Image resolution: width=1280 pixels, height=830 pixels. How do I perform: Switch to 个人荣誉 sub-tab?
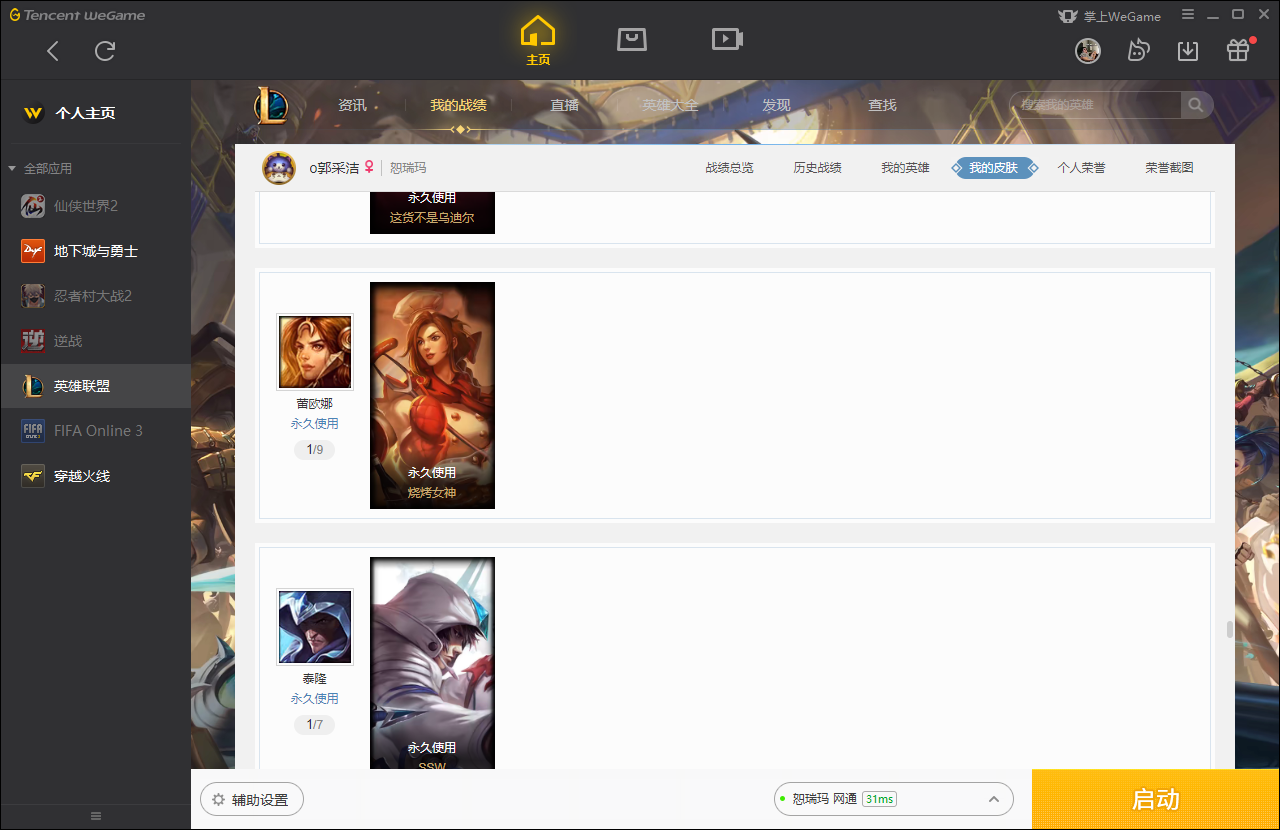tap(1081, 168)
